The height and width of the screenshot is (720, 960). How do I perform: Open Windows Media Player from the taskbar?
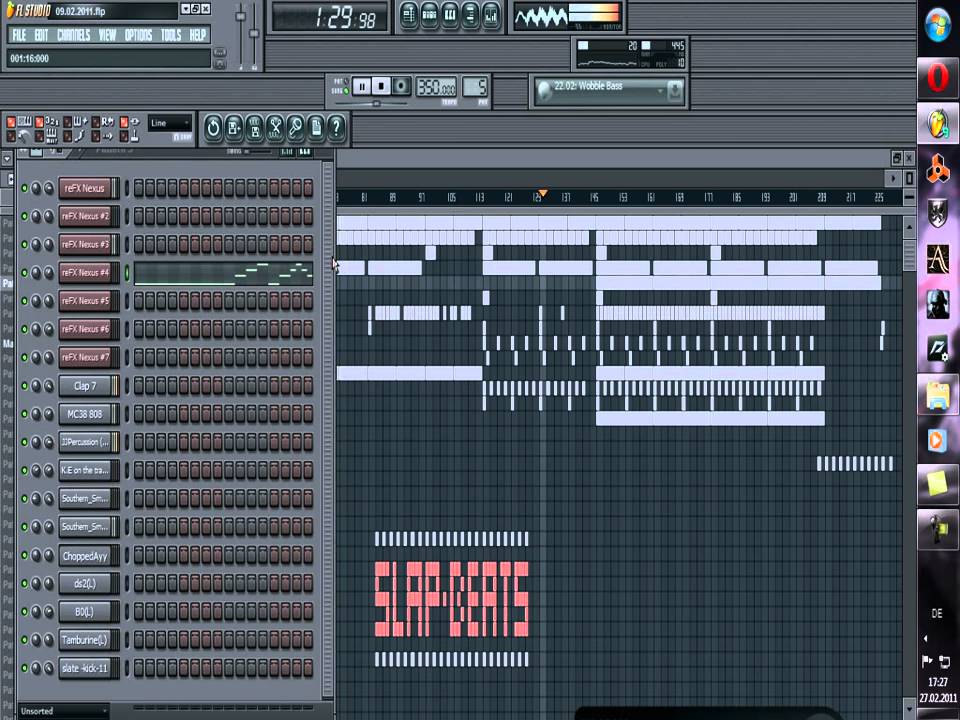(x=937, y=439)
